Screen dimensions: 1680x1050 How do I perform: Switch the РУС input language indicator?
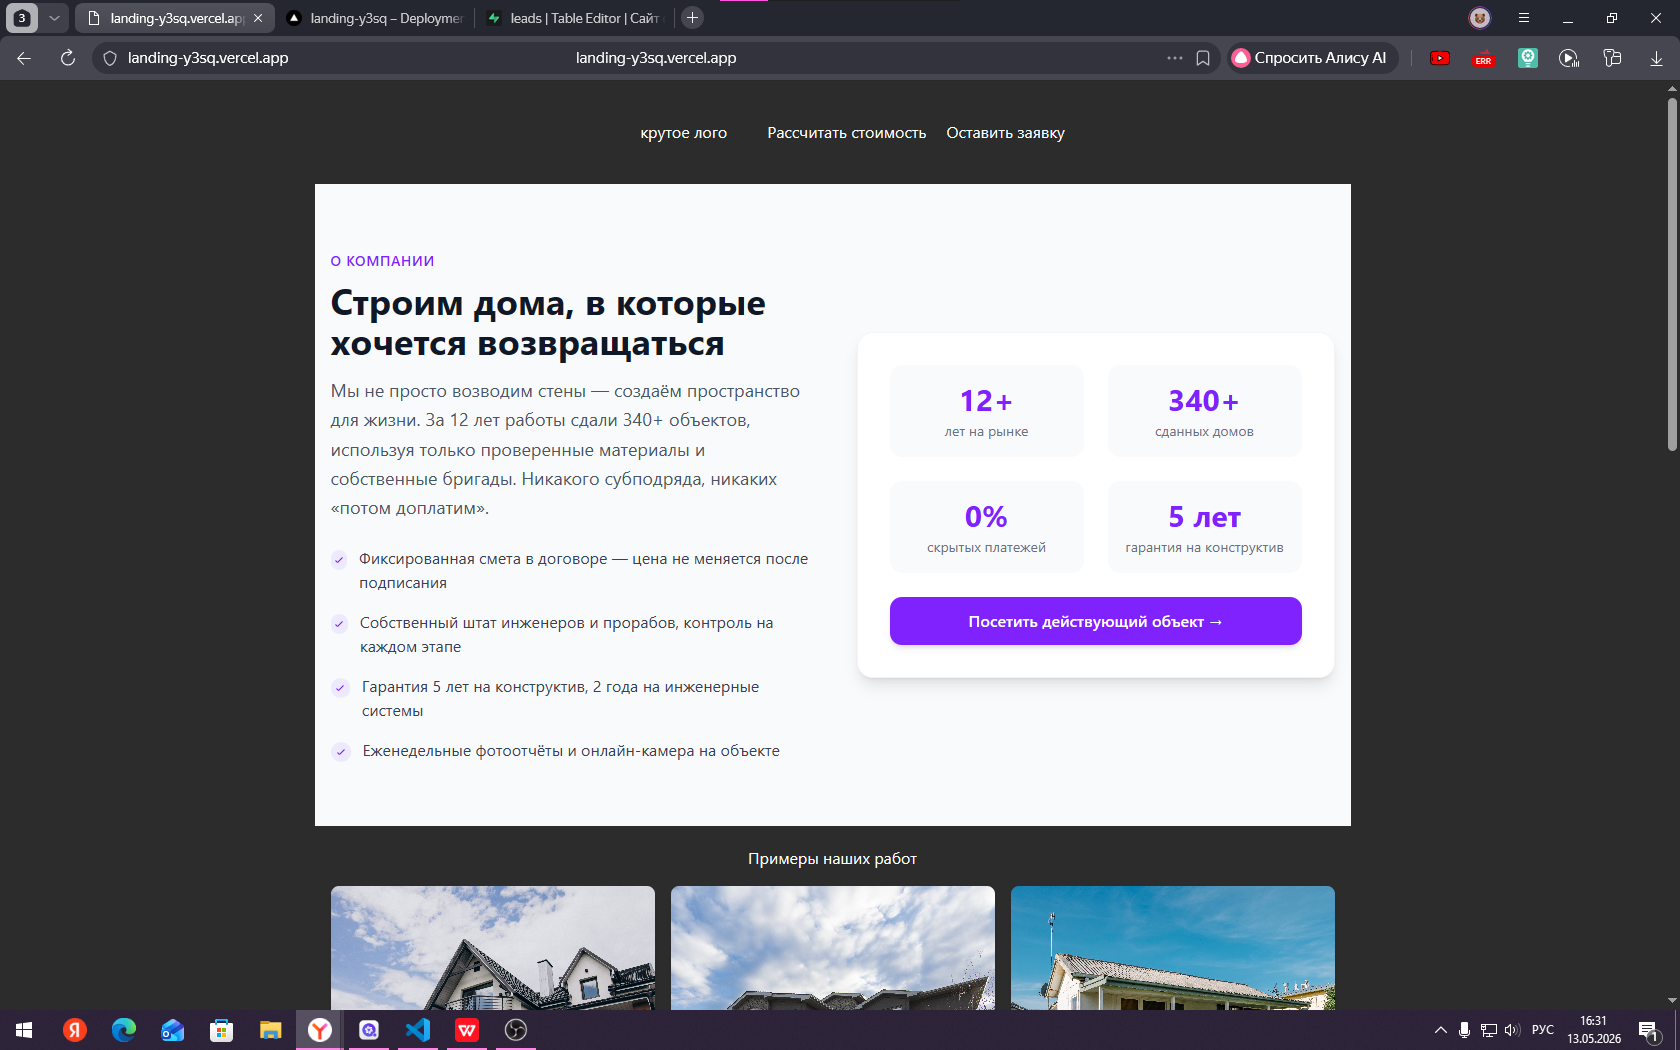click(x=1543, y=1030)
